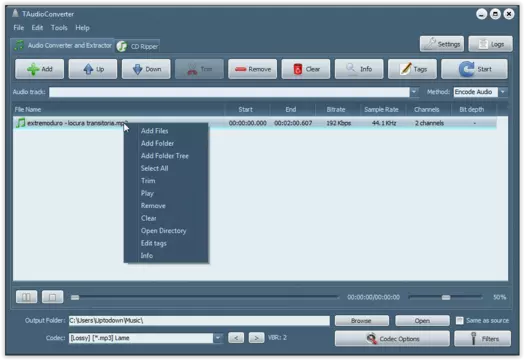Open file Info with magnifier button

359,69
